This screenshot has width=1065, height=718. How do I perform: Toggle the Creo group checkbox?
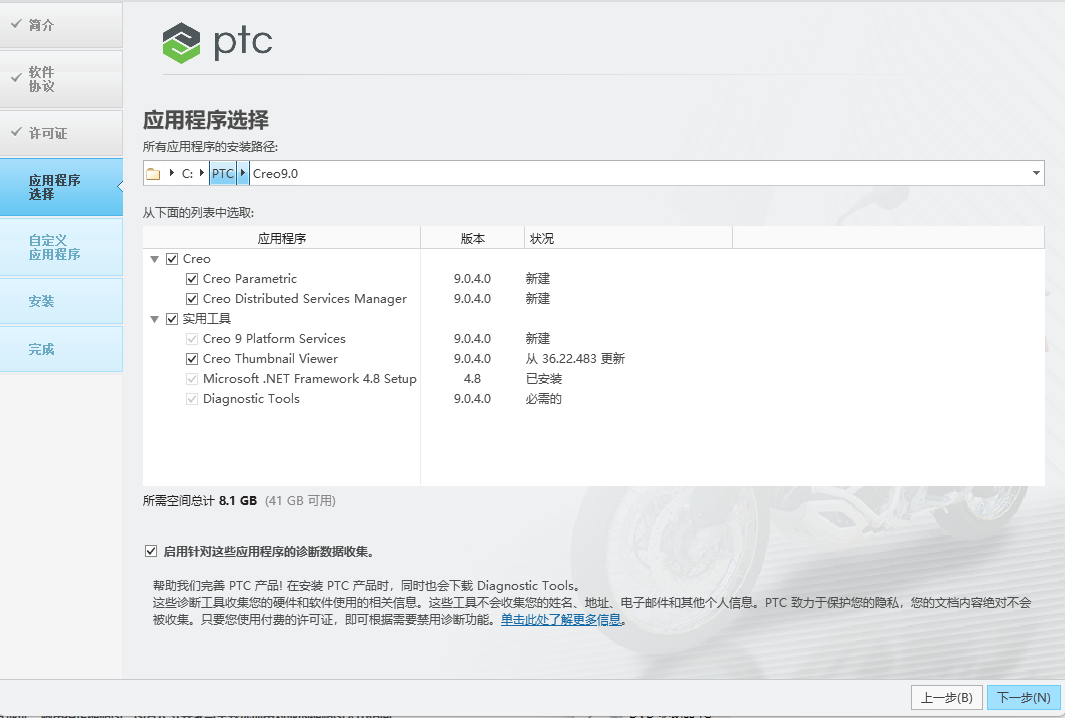172,259
